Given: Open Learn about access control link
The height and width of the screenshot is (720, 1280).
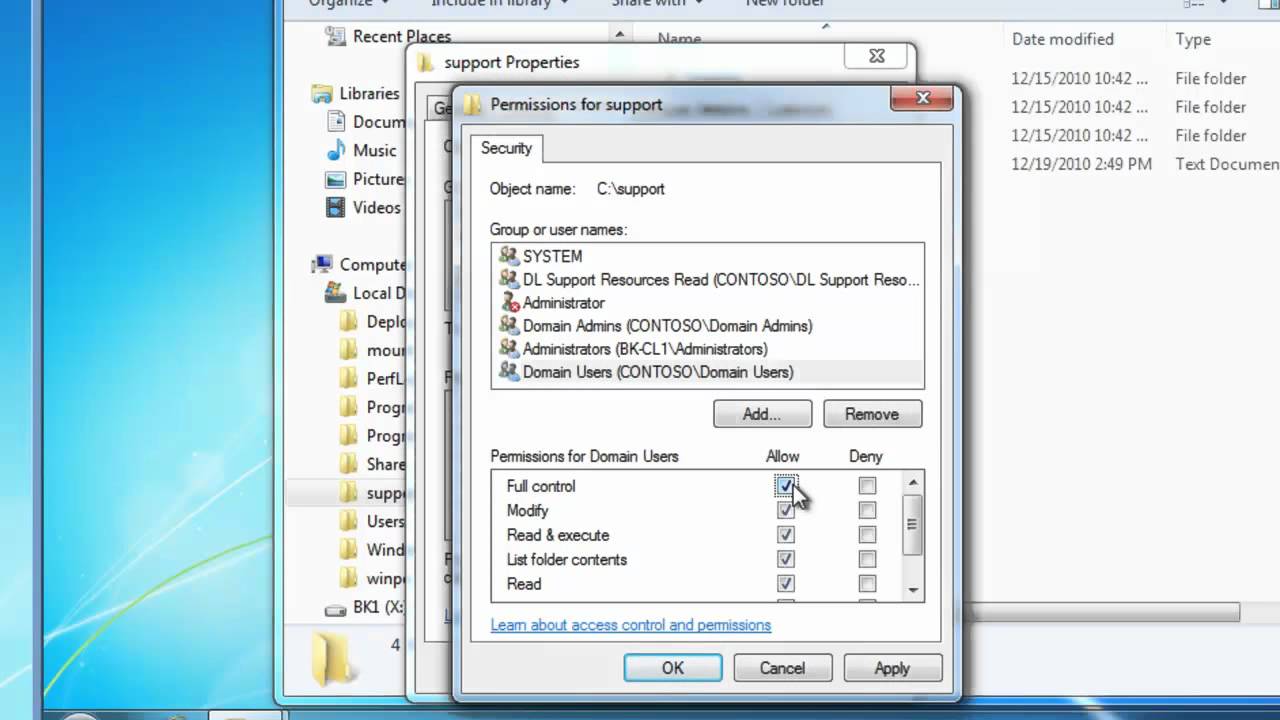Looking at the screenshot, I should click(631, 625).
